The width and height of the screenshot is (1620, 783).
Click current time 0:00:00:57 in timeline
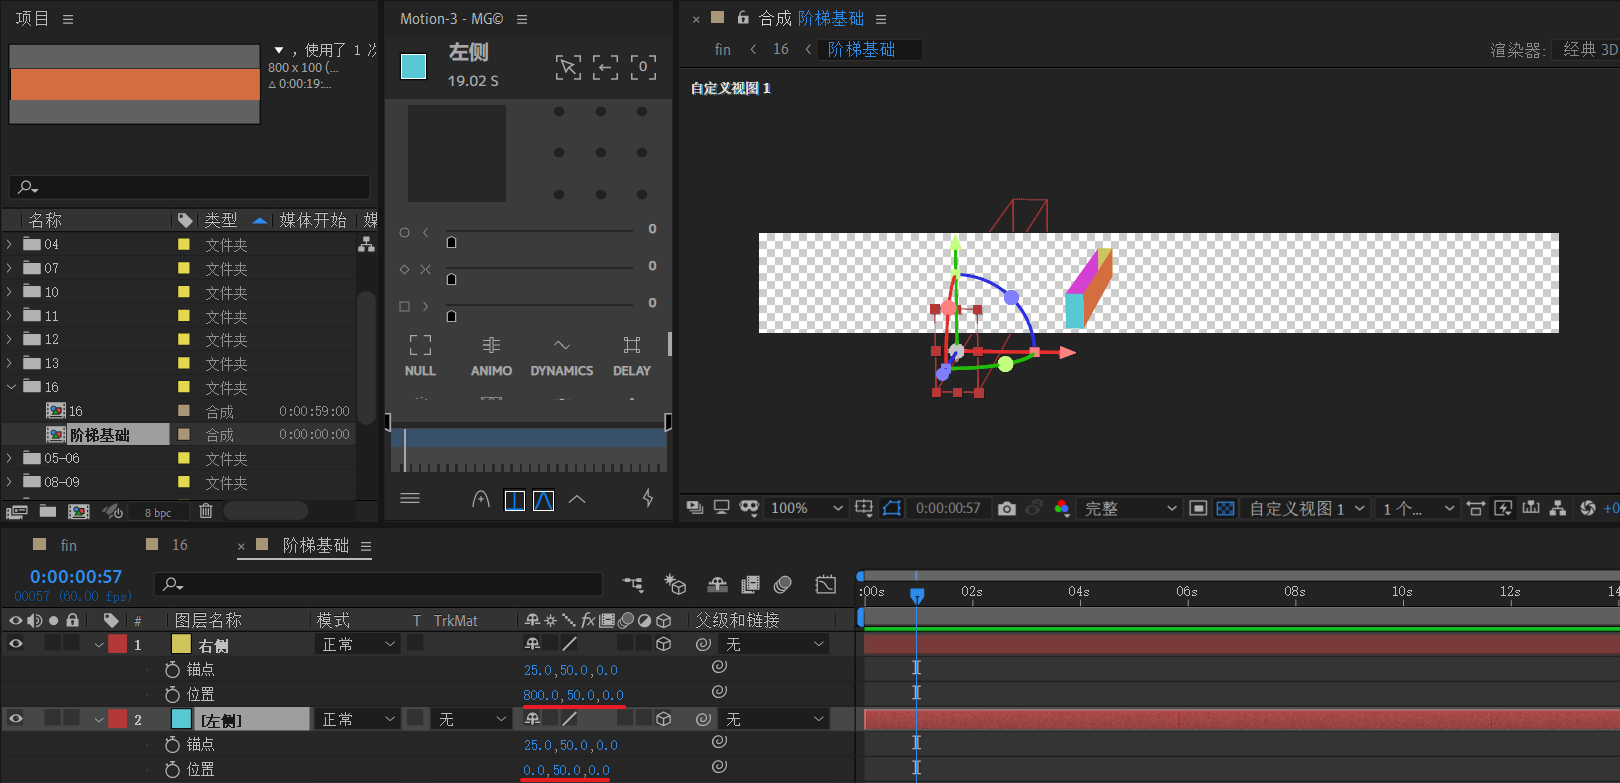[x=76, y=577]
